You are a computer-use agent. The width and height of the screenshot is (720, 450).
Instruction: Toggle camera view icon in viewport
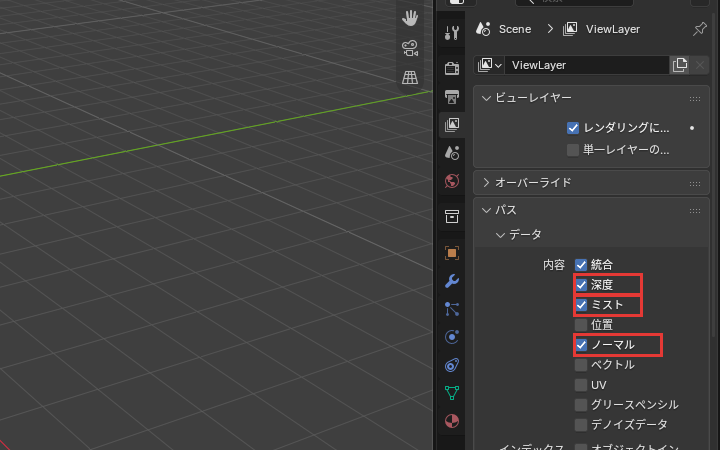coord(410,48)
